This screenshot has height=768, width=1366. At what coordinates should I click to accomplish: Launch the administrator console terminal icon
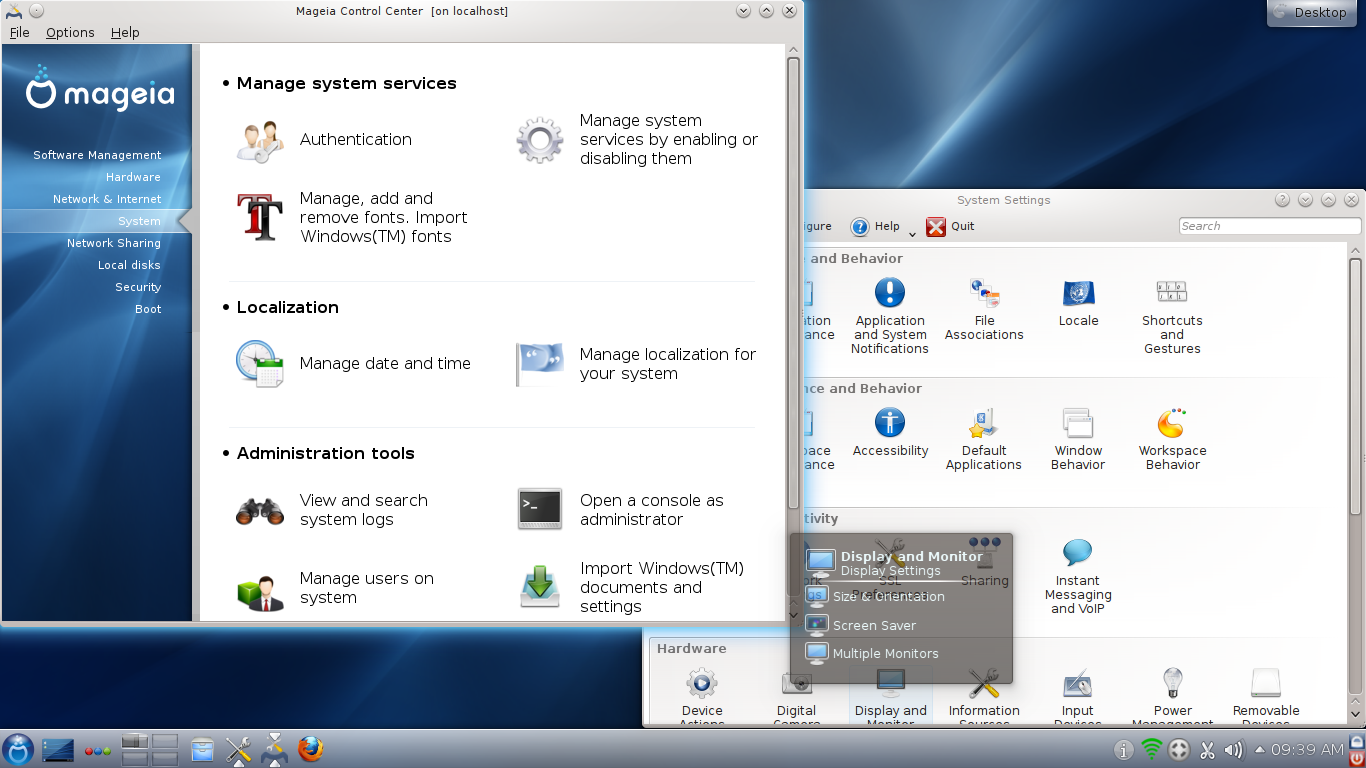pos(539,510)
